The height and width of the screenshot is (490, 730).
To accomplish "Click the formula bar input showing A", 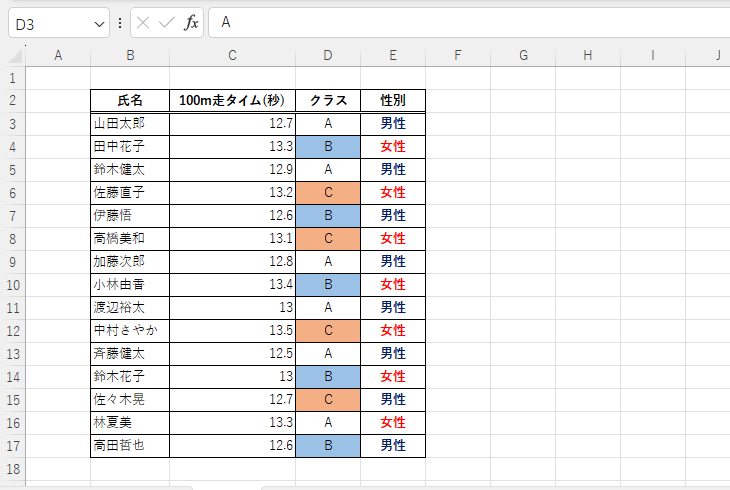I will [469, 22].
